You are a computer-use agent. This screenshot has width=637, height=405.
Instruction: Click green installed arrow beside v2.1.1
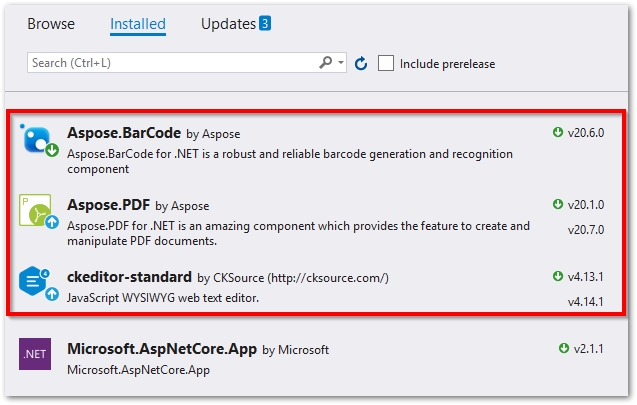point(565,349)
